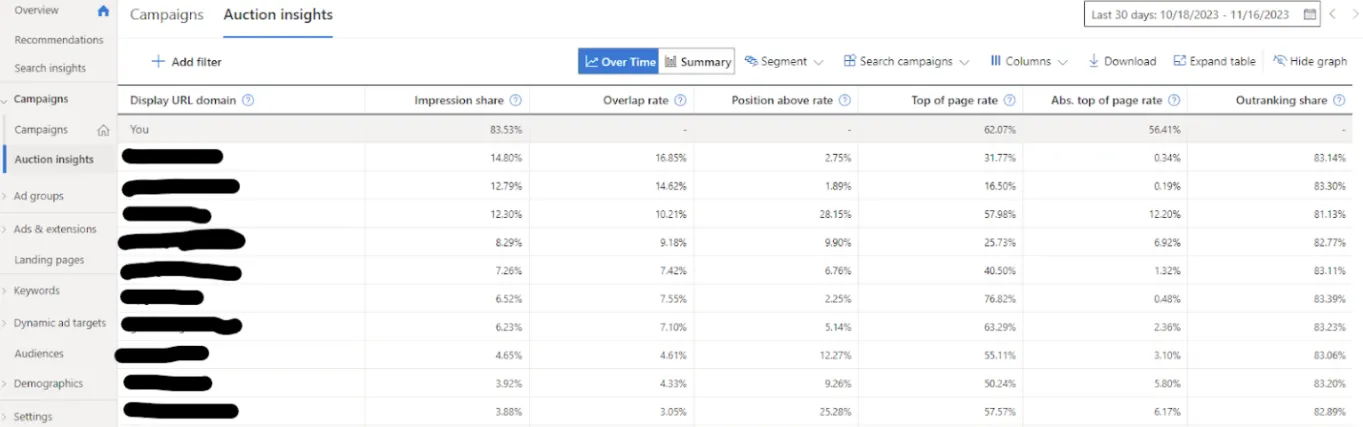Screen dimensions: 1363x427
Task: Sort by Impression share column header
Action: pos(461,100)
